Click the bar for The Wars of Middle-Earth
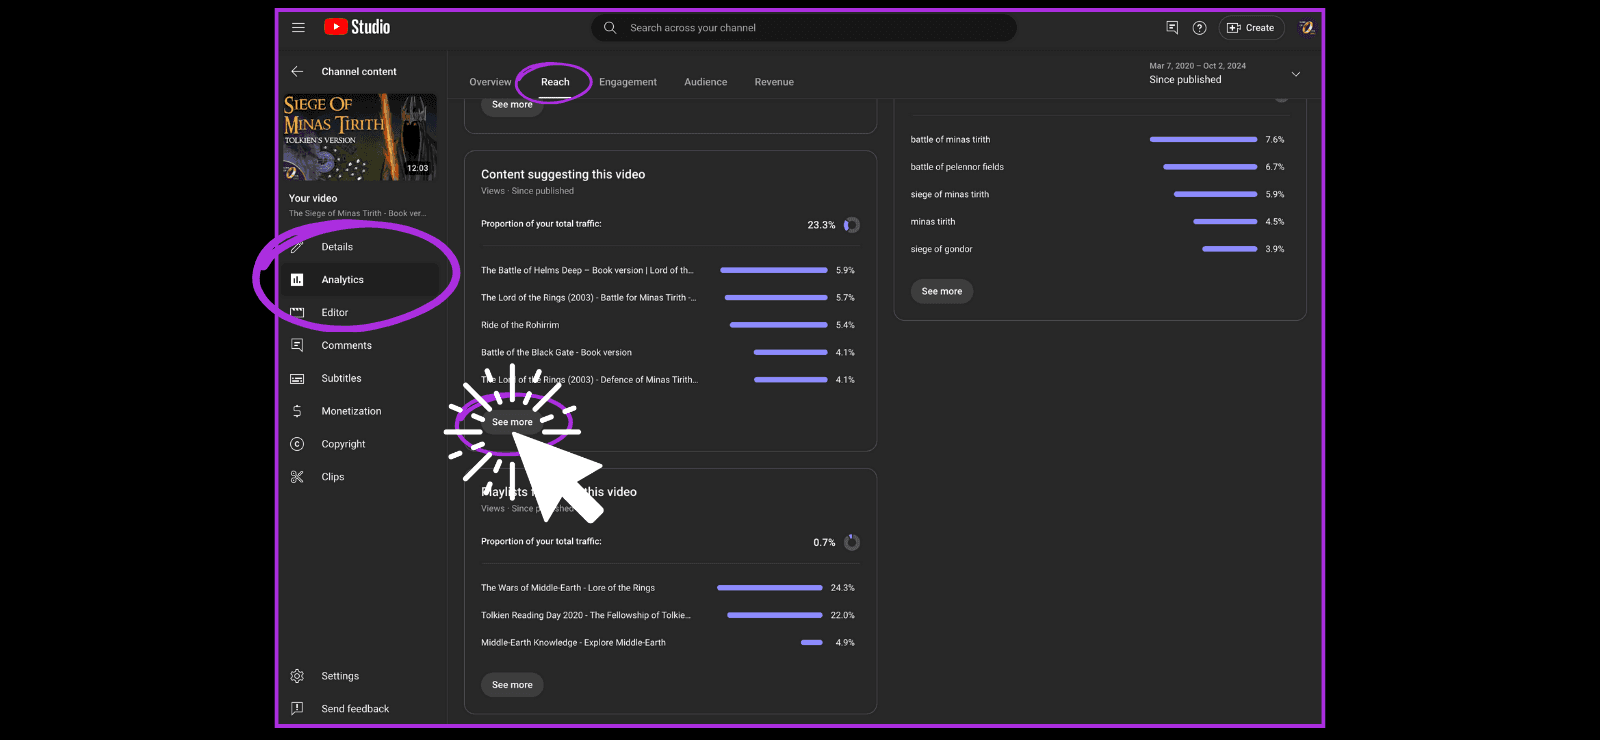Image resolution: width=1600 pixels, height=740 pixels. tap(770, 588)
